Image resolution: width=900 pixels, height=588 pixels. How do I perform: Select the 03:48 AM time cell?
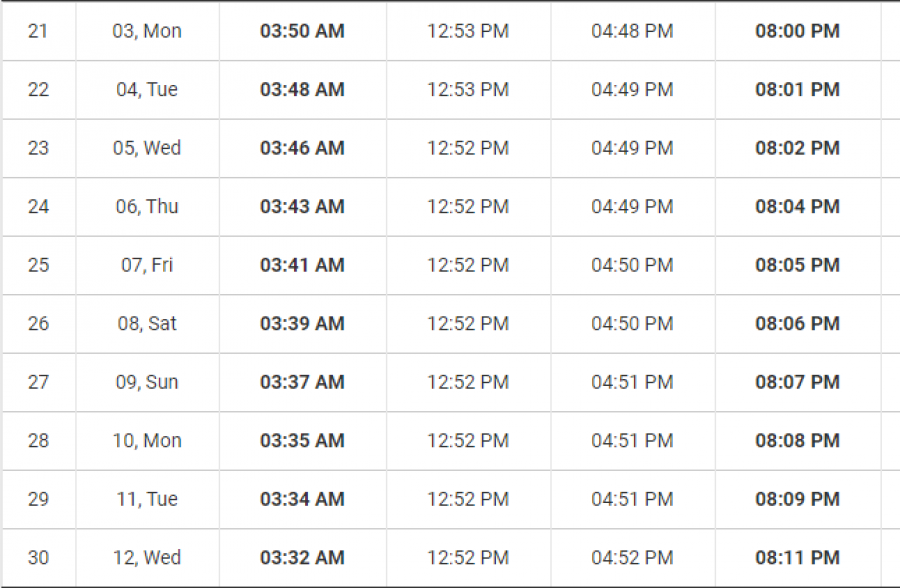(x=302, y=90)
